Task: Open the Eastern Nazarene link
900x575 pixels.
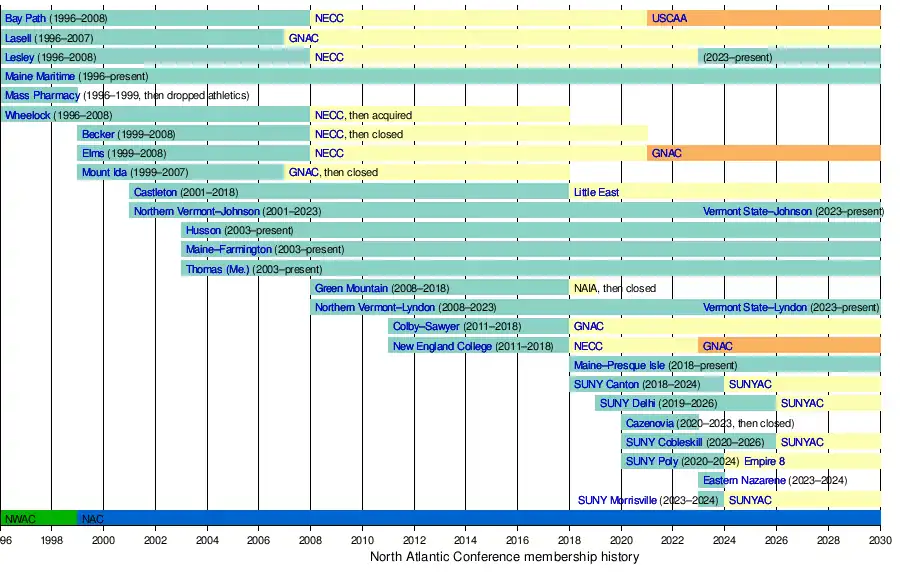Action: tap(743, 481)
